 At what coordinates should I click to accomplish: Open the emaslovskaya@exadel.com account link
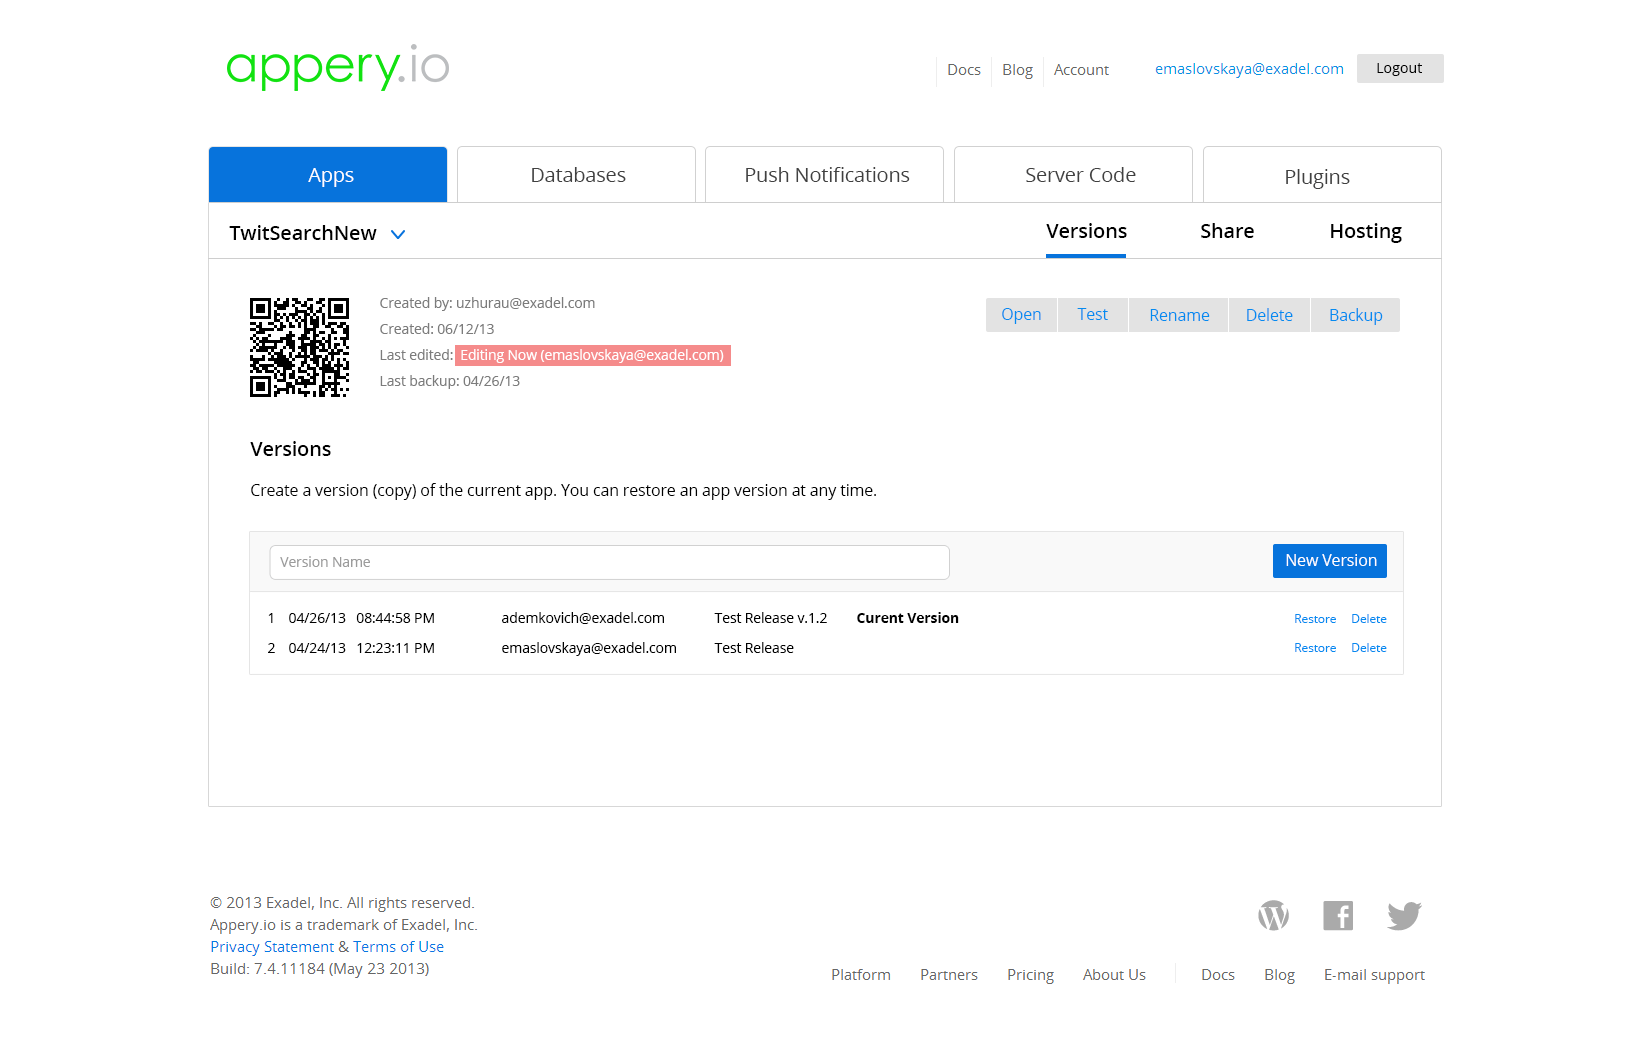click(1249, 69)
